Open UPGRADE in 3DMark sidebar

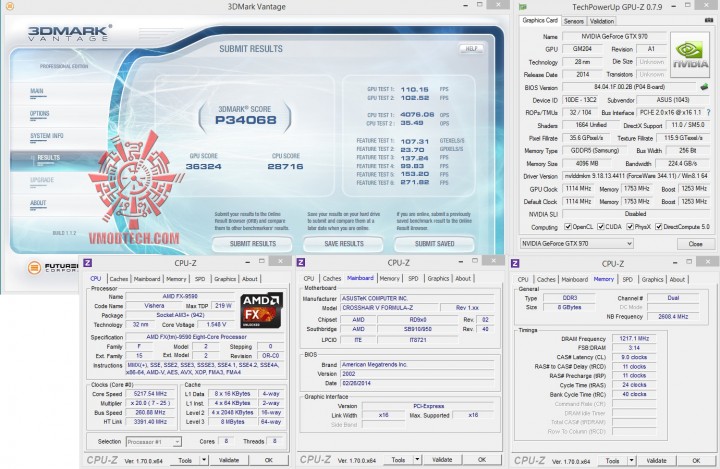(x=42, y=181)
